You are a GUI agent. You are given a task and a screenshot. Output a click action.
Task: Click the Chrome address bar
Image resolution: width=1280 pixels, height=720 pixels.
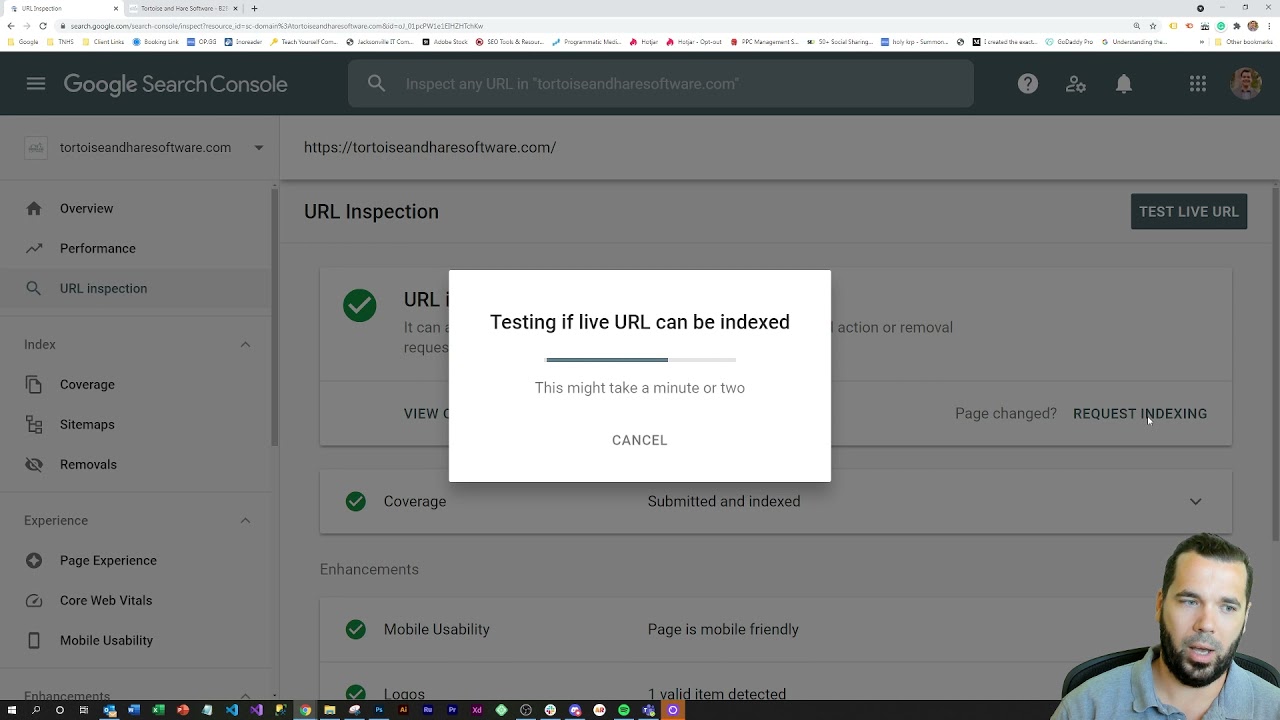tap(590, 26)
